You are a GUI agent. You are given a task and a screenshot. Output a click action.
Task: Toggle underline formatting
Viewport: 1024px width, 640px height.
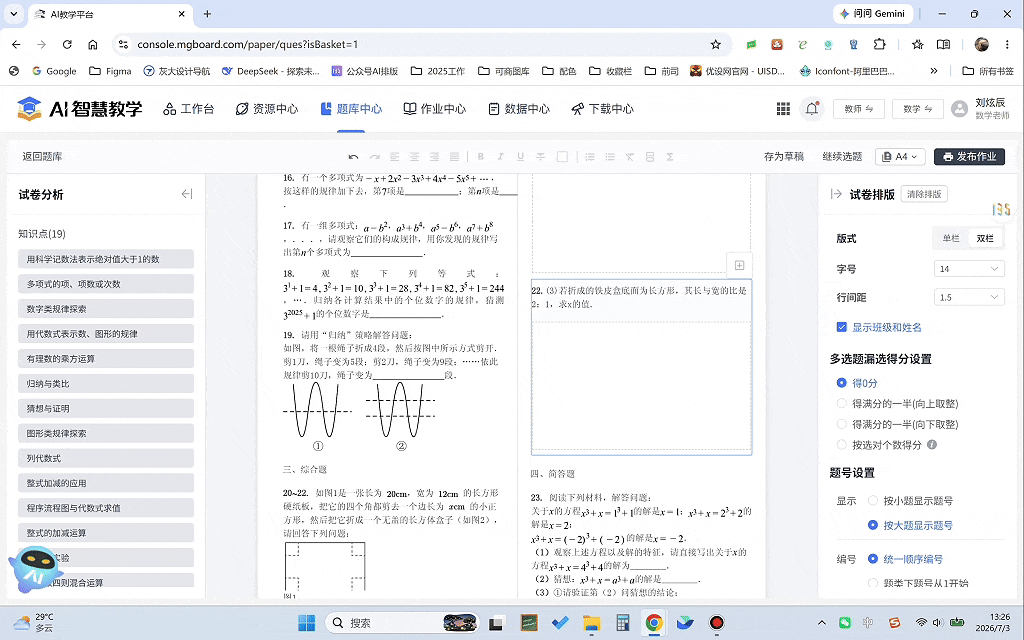pos(520,157)
